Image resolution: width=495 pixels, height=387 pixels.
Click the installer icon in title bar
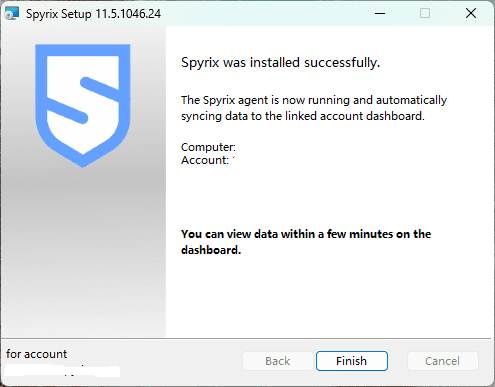coord(12,14)
